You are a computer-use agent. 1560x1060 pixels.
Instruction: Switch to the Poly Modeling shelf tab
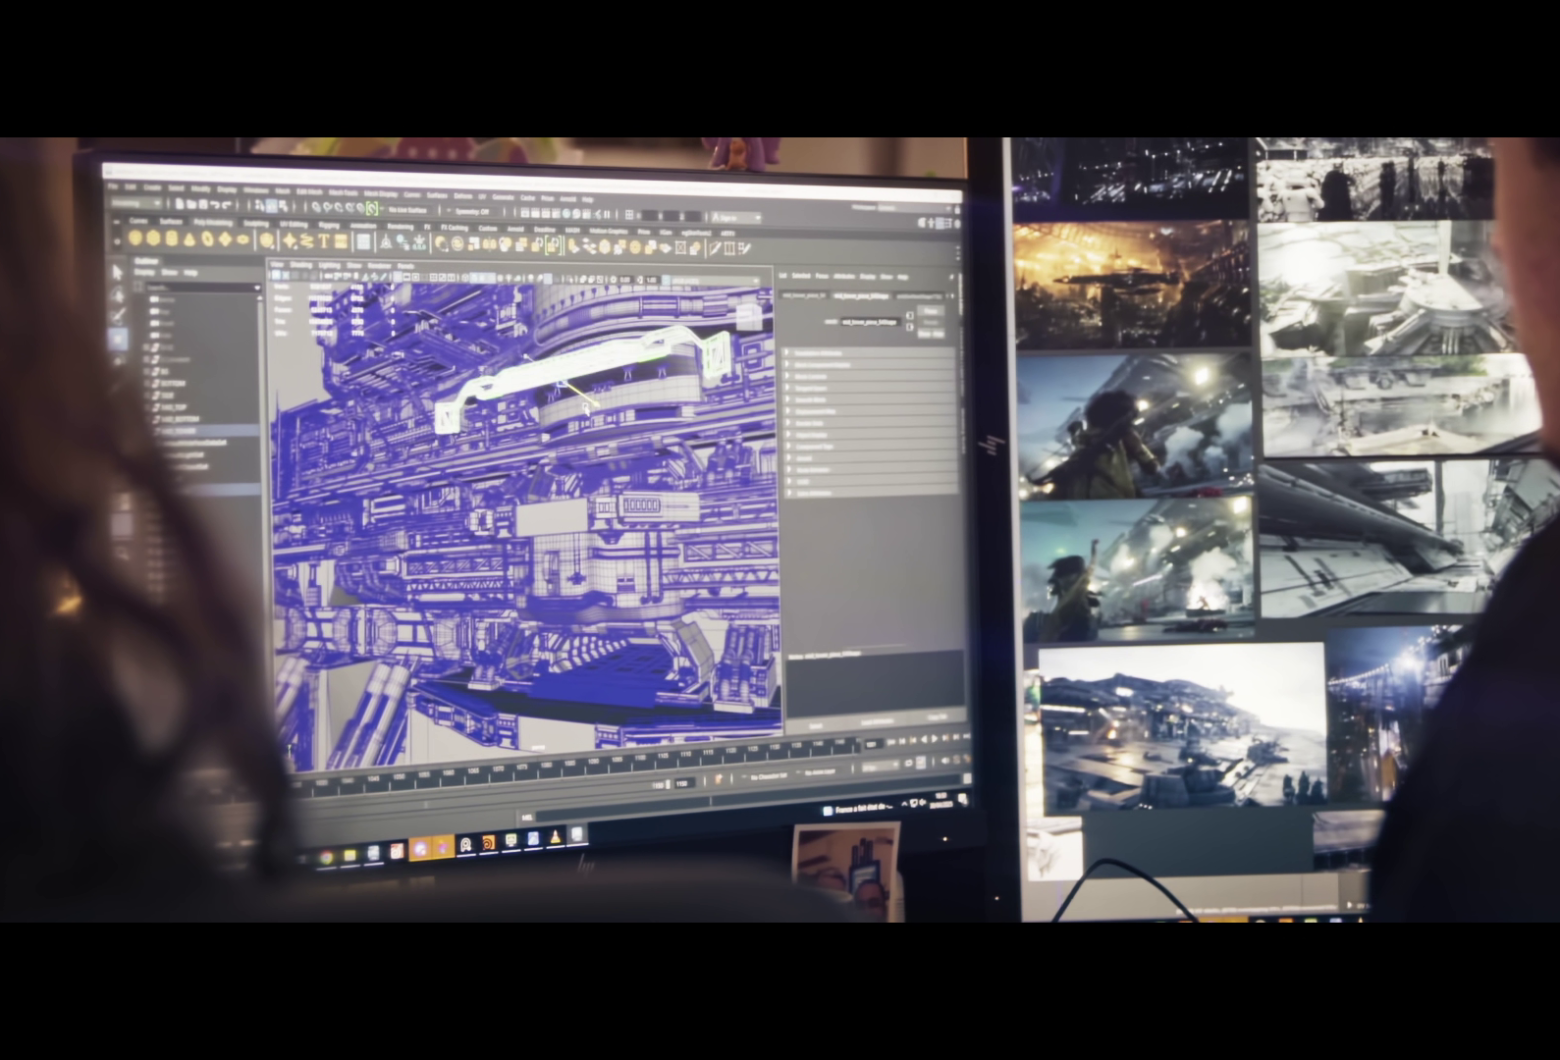[x=212, y=223]
